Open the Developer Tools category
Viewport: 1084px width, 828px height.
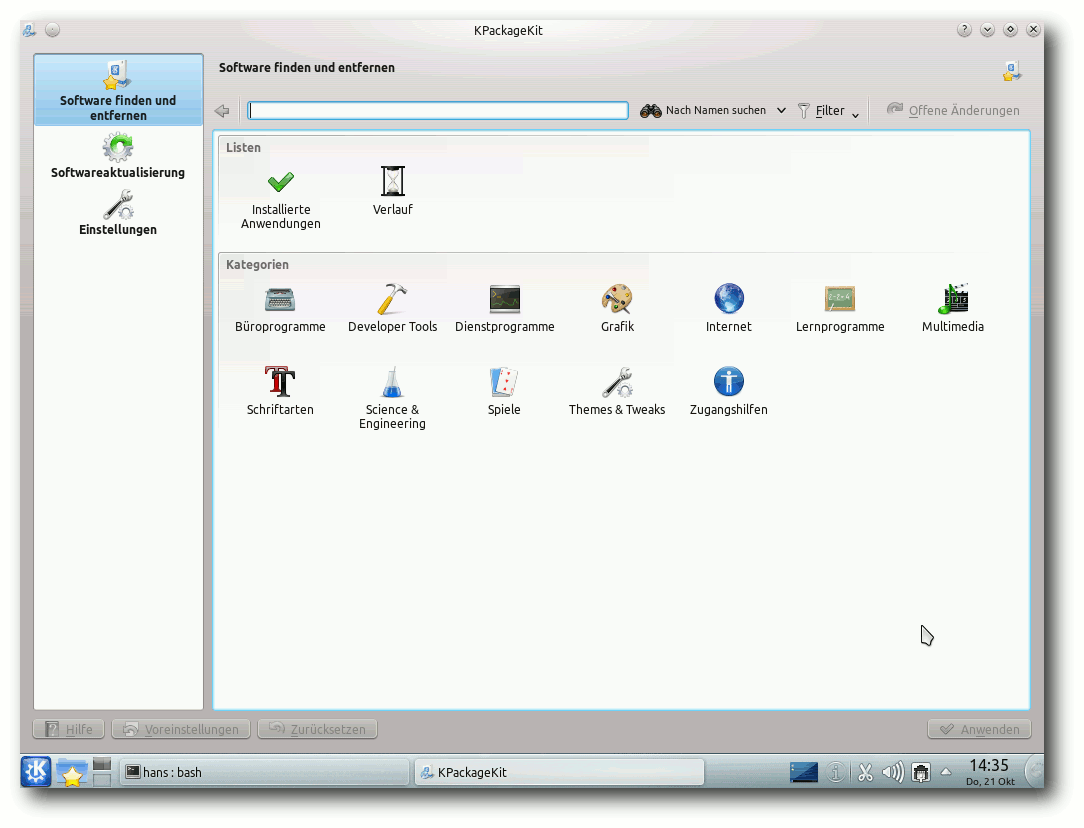(392, 300)
